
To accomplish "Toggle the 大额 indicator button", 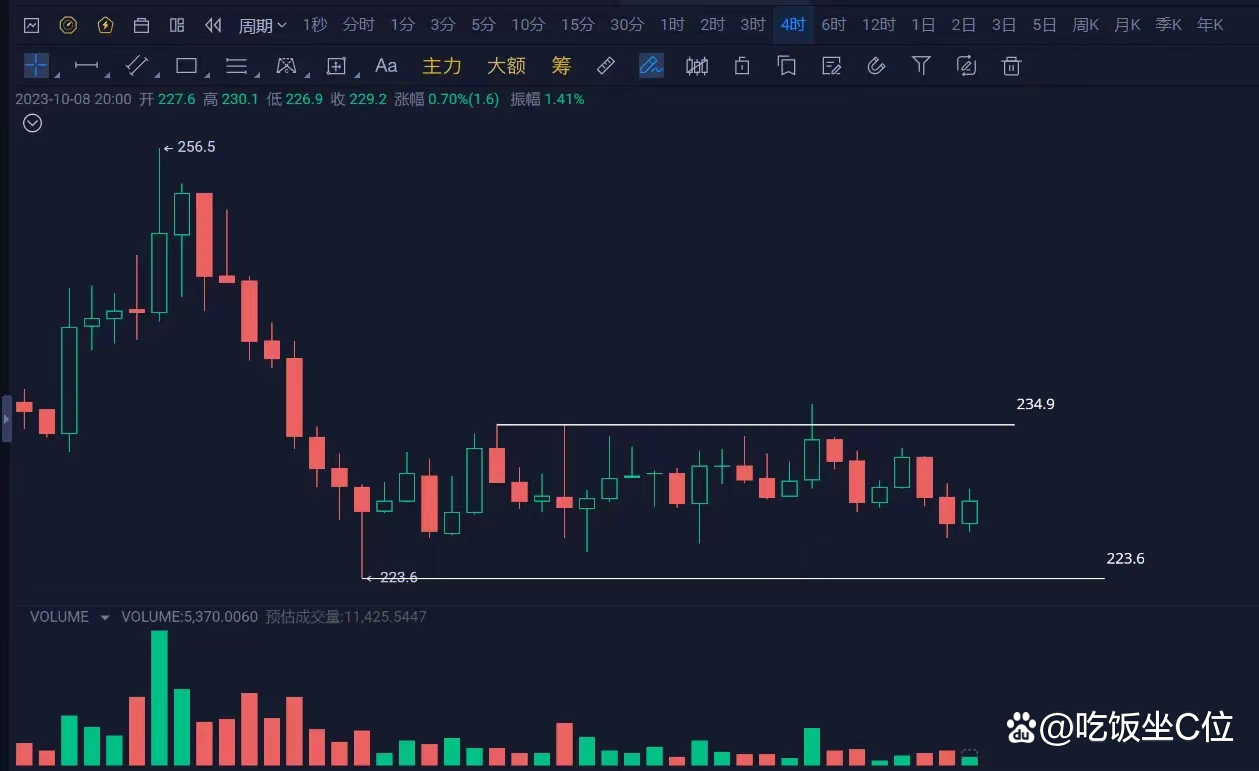I will tap(506, 66).
